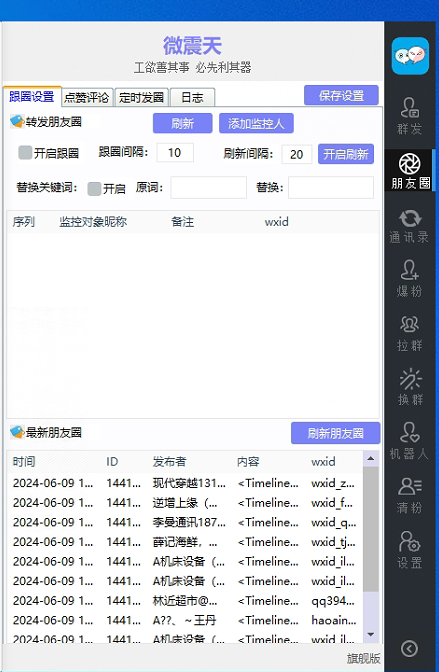Select the row by 逆增上缘
The width and height of the screenshot is (439, 672).
click(x=185, y=503)
